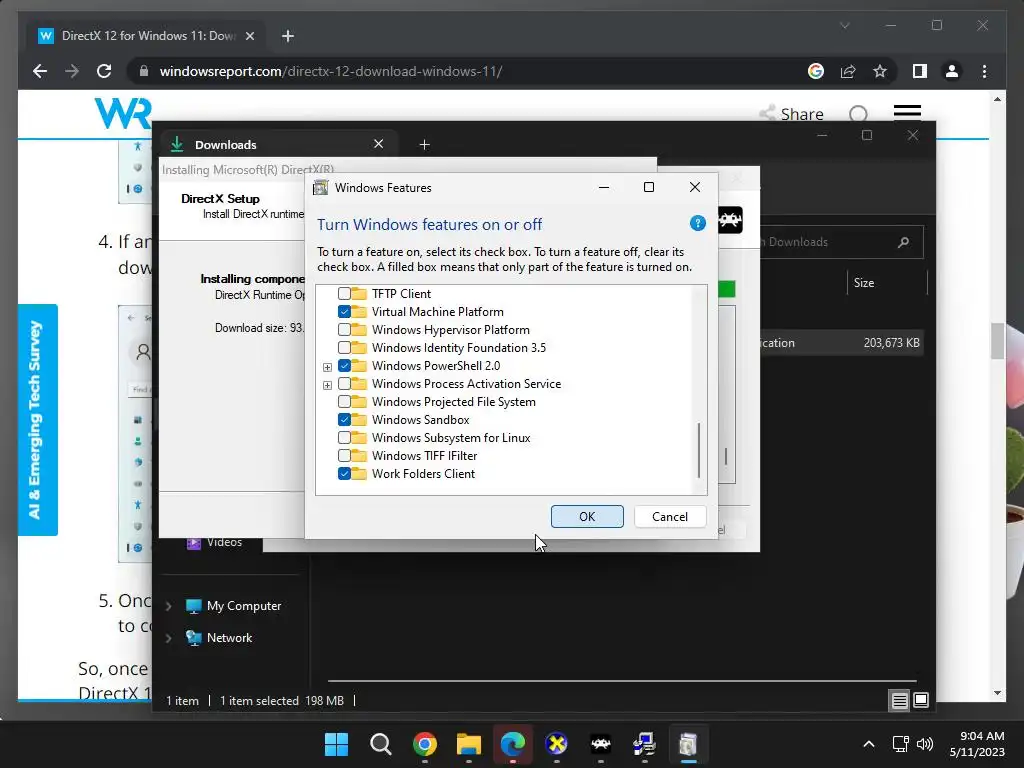Select My Computer in navigation pane

pyautogui.click(x=244, y=606)
